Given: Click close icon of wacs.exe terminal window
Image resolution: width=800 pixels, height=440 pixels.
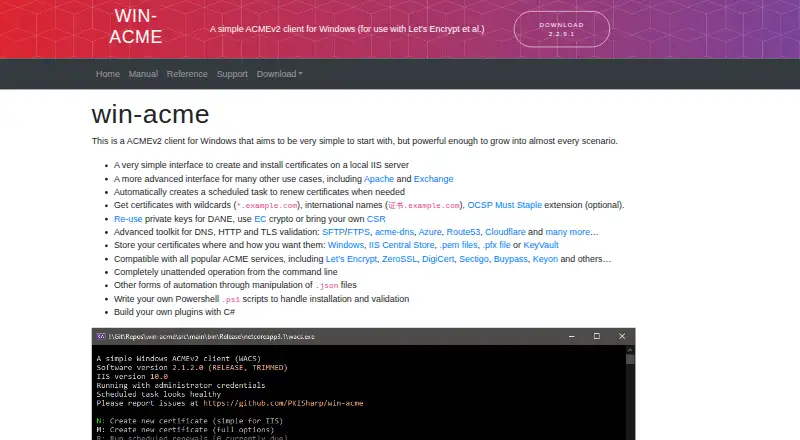Looking at the screenshot, I should (x=622, y=336).
